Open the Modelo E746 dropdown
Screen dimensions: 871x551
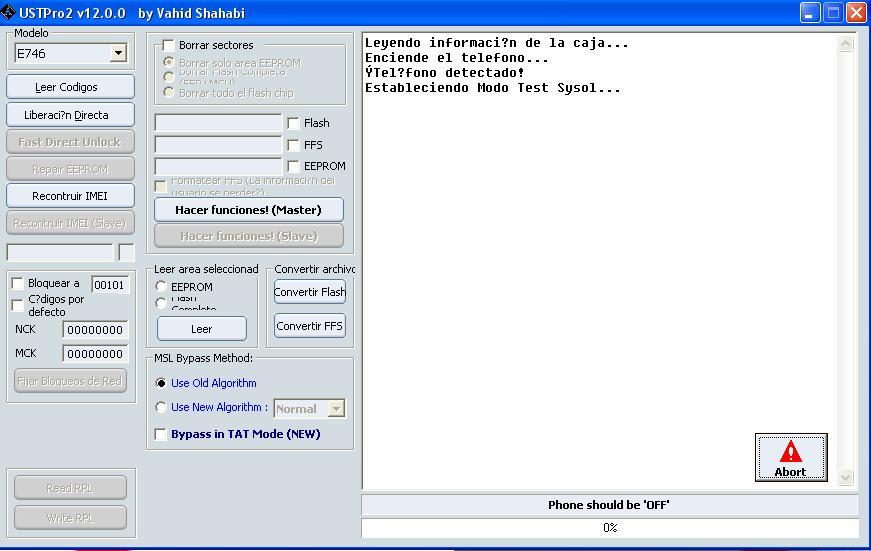118,53
